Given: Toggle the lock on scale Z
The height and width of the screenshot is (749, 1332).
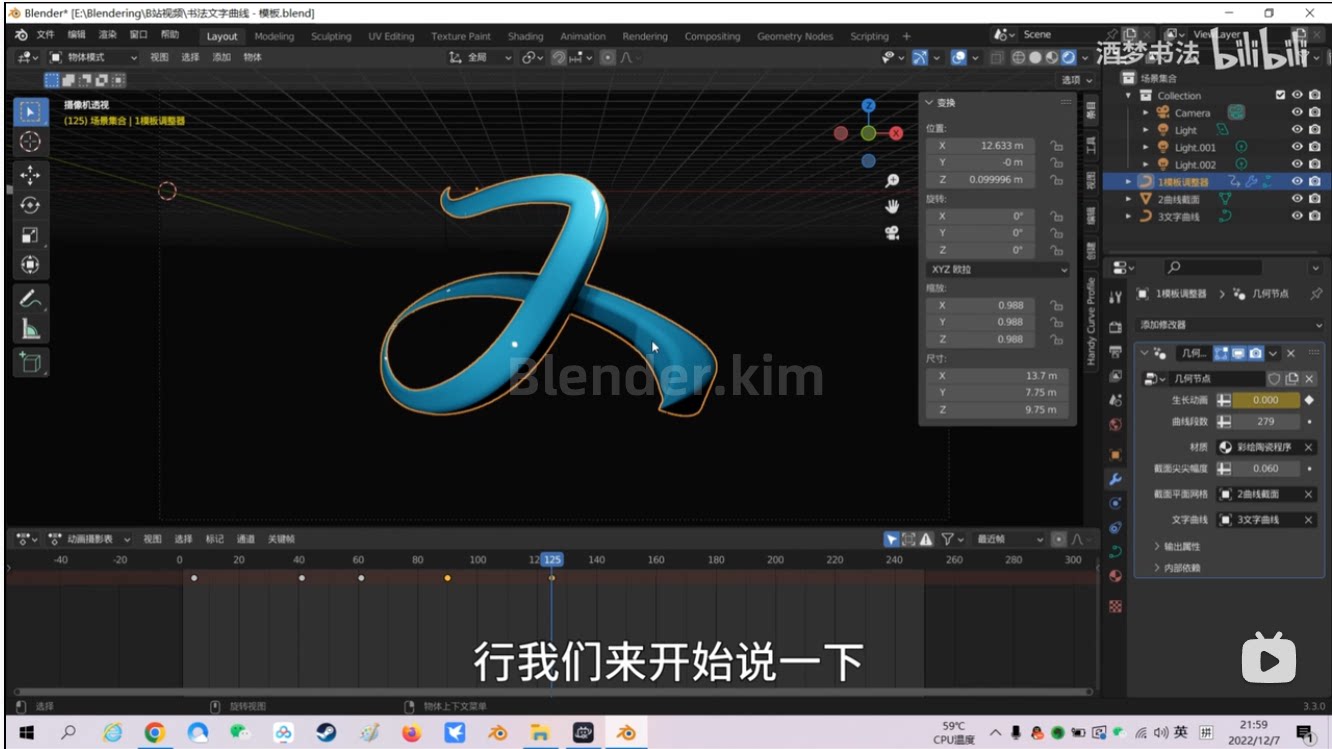Looking at the screenshot, I should click(x=1056, y=339).
